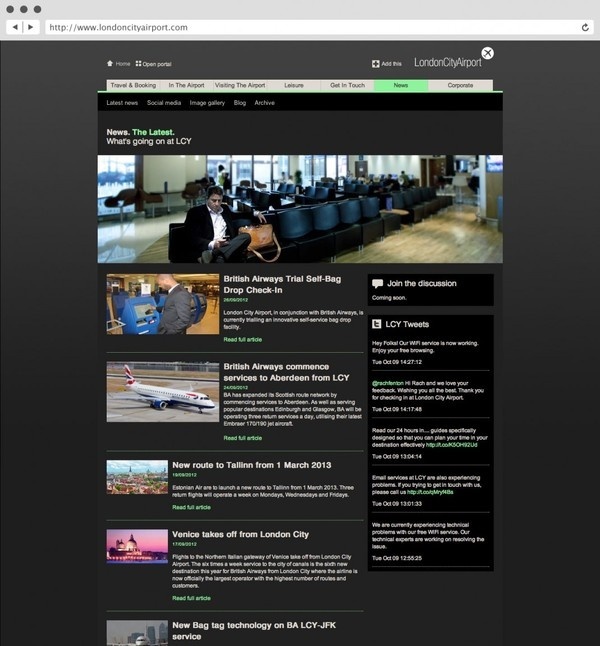The height and width of the screenshot is (646, 600).
Task: Open BA services to Aberdeen headline
Action: pos(286,372)
